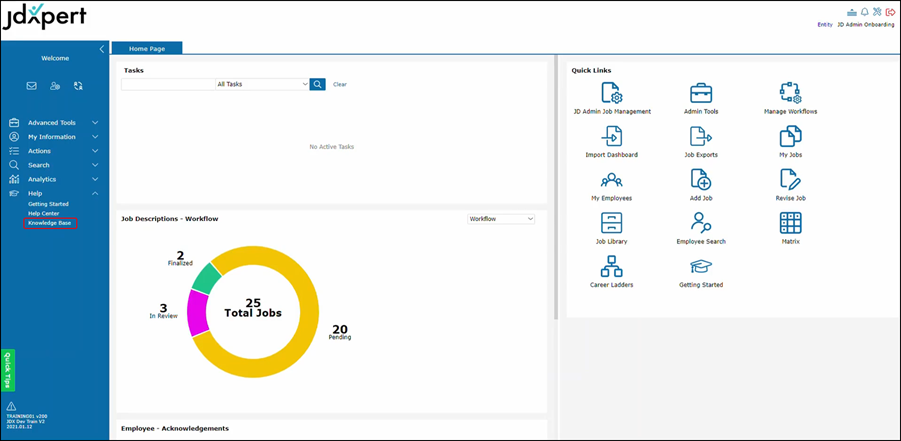Open the Matrix grid icon
The height and width of the screenshot is (441, 901).
click(790, 223)
